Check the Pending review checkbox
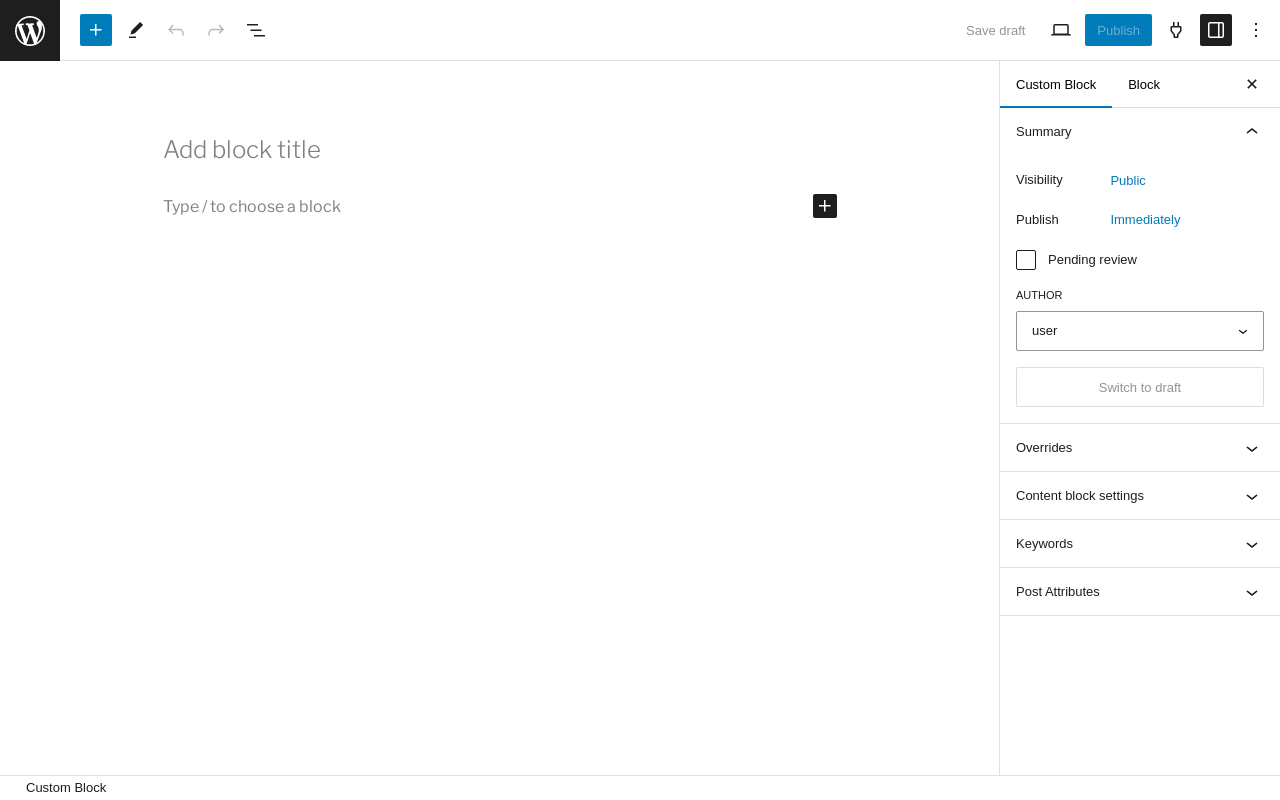1280x800 pixels. (x=1026, y=260)
